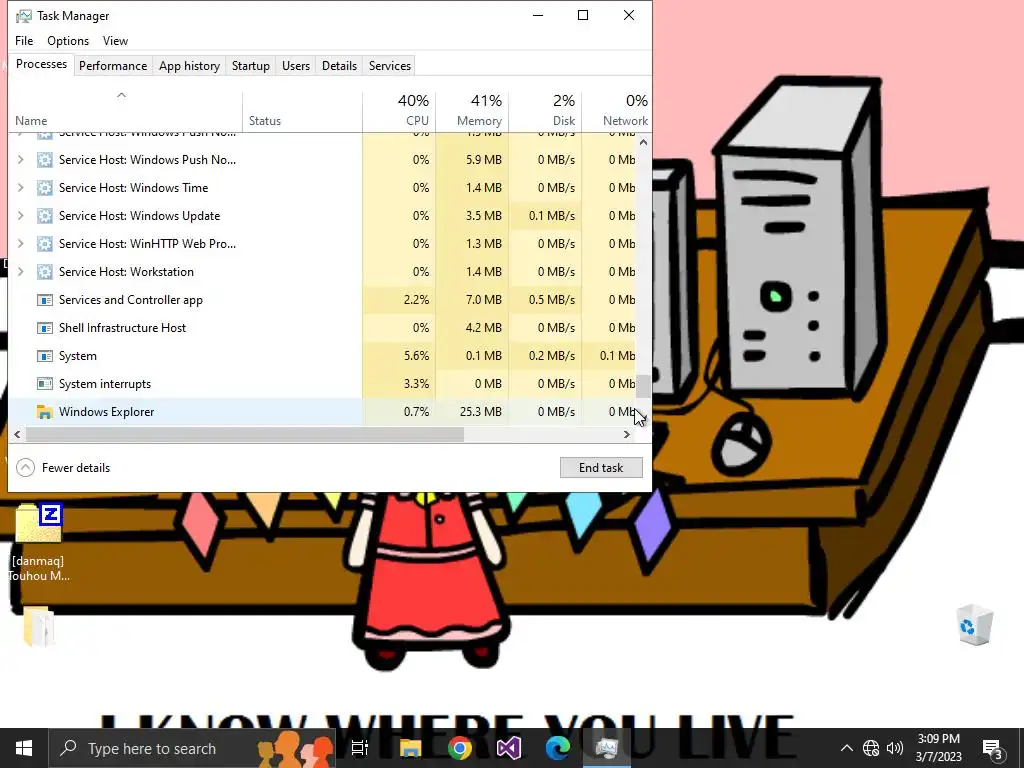Switch to the App history tab

[x=189, y=66]
